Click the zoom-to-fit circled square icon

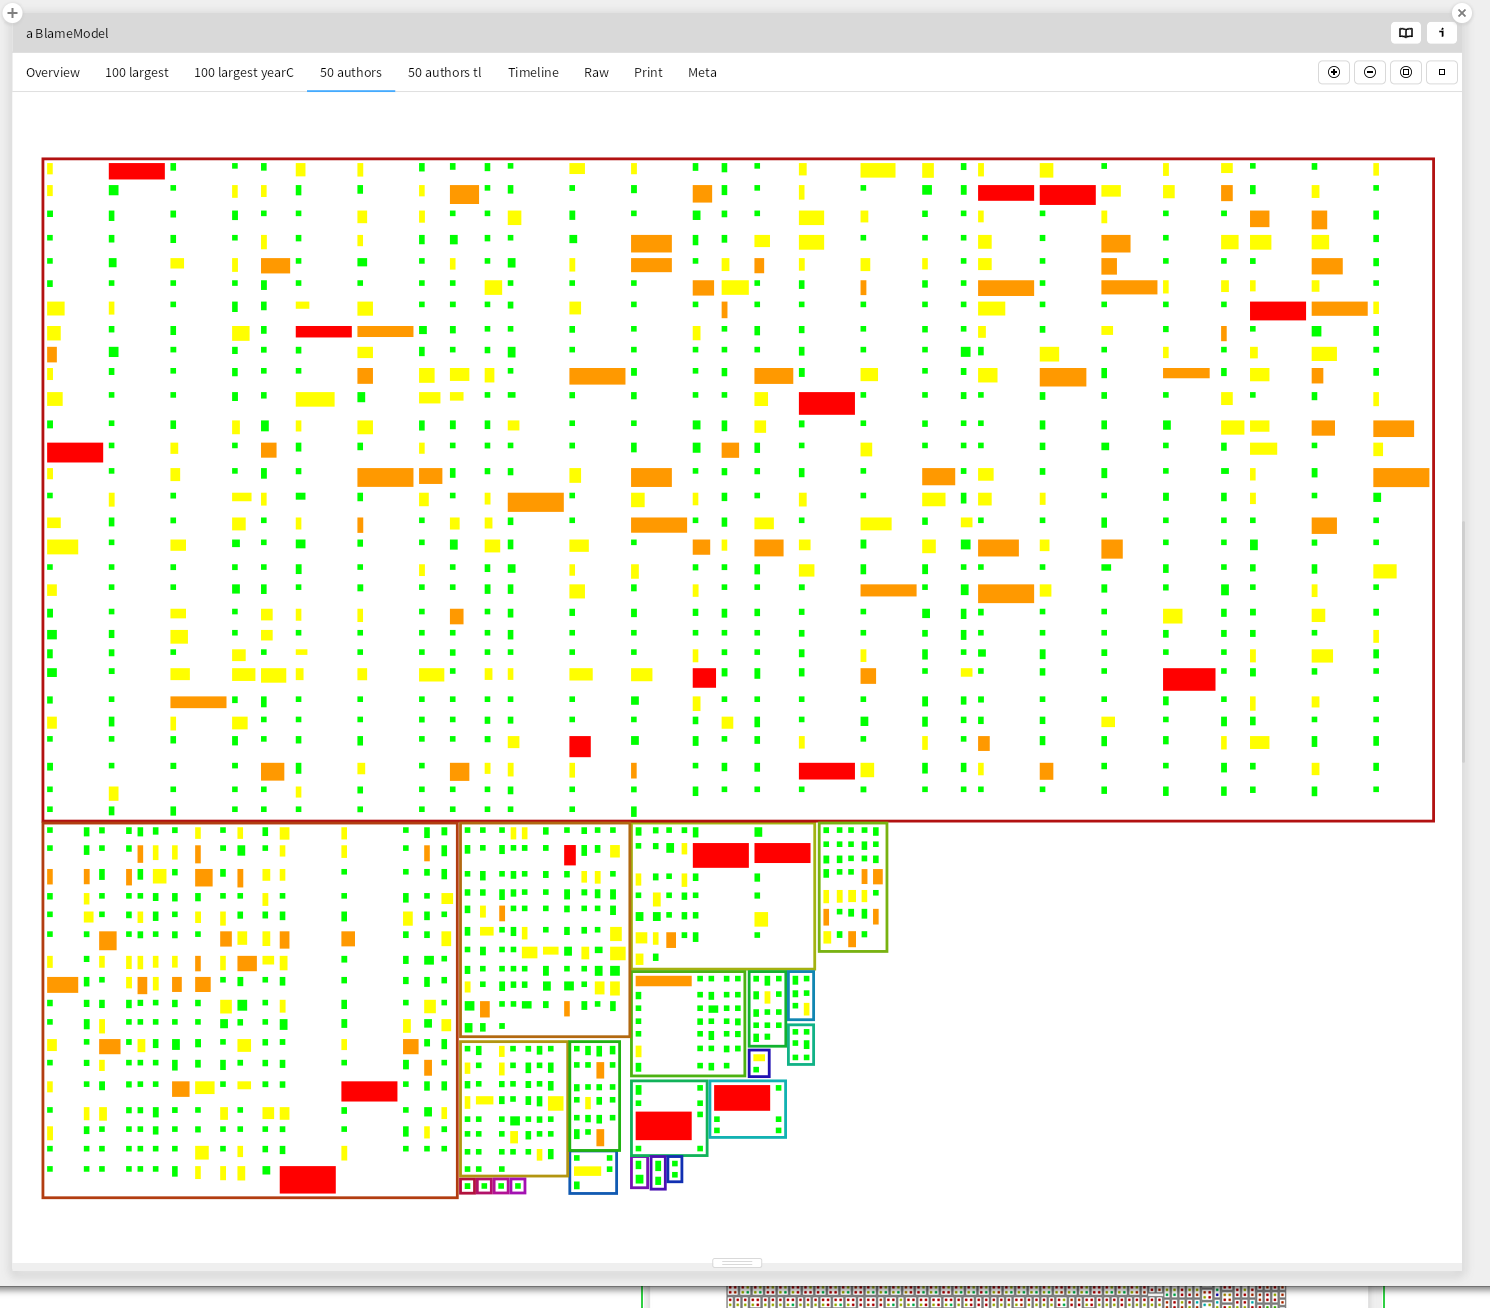click(x=1406, y=72)
